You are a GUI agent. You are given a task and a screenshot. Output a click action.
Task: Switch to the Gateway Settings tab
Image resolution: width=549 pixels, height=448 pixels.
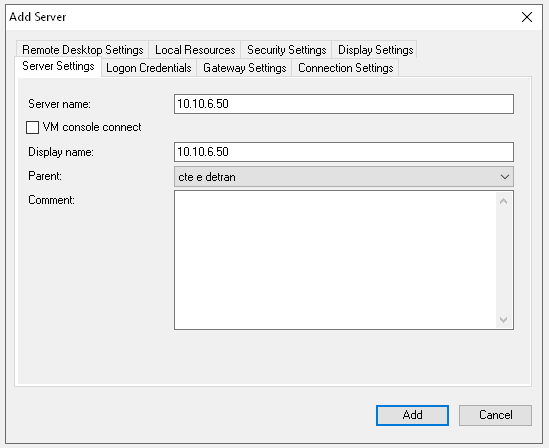click(245, 68)
